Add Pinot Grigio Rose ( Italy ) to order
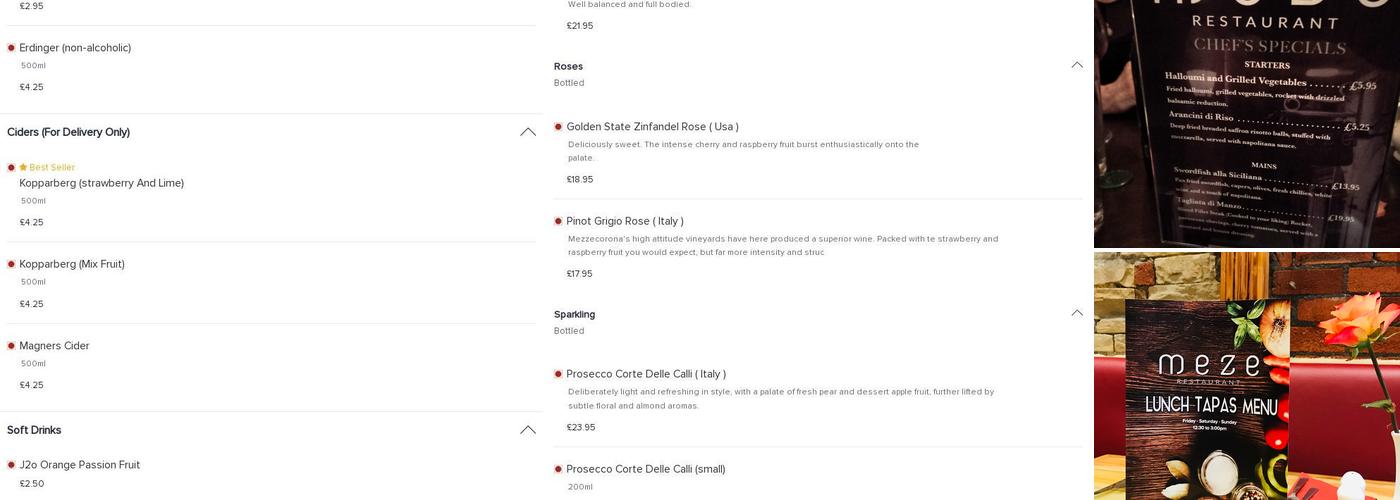This screenshot has width=1400, height=500. point(624,221)
